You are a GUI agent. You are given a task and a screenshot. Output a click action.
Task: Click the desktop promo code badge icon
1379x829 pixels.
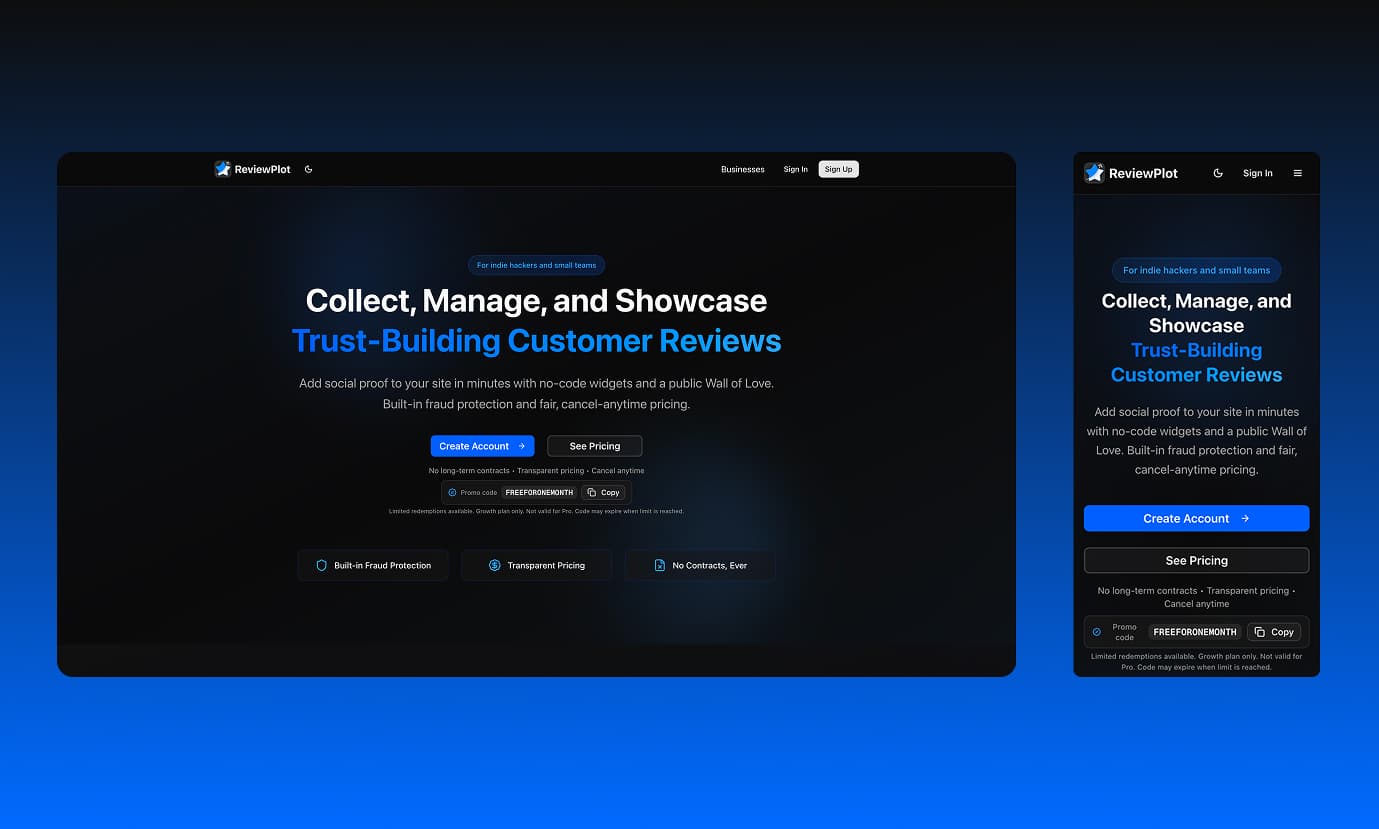click(452, 492)
